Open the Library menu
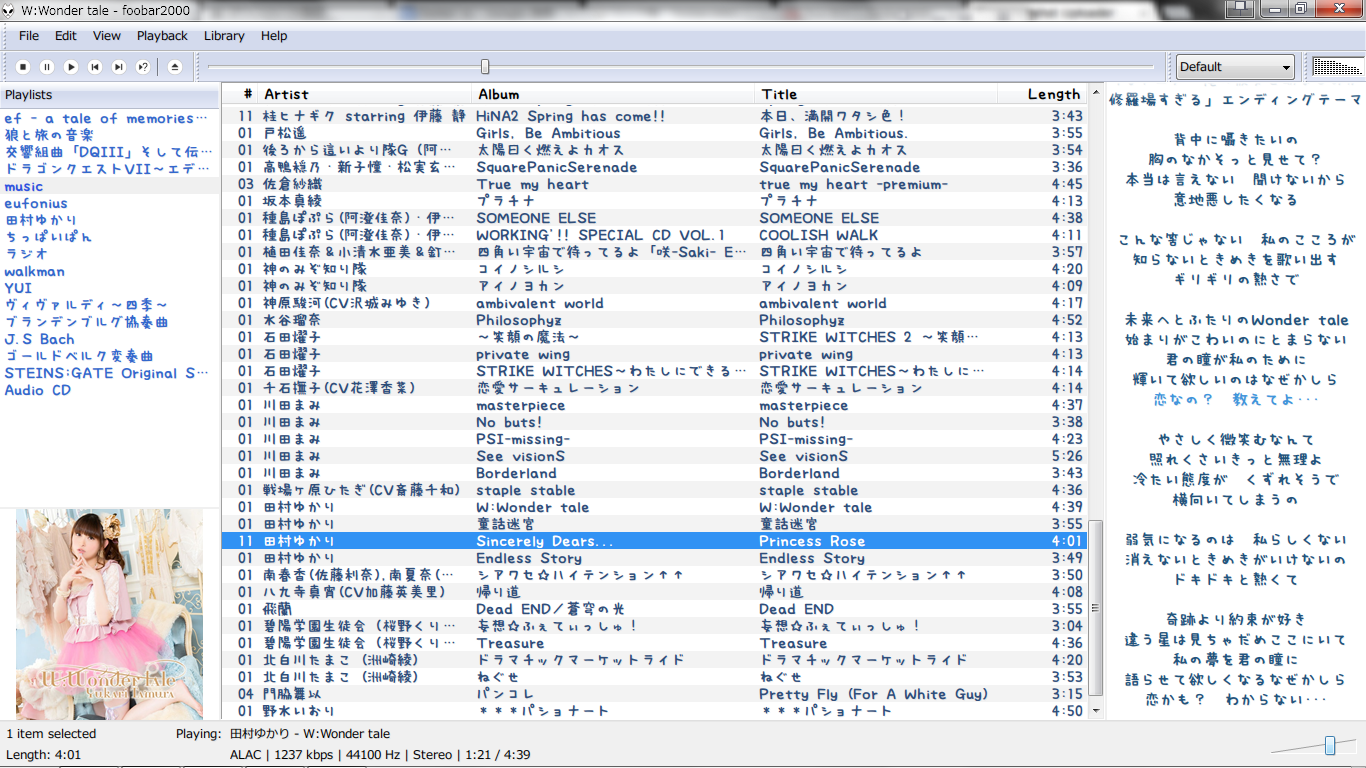Viewport: 1366px width, 768px height. 224,36
